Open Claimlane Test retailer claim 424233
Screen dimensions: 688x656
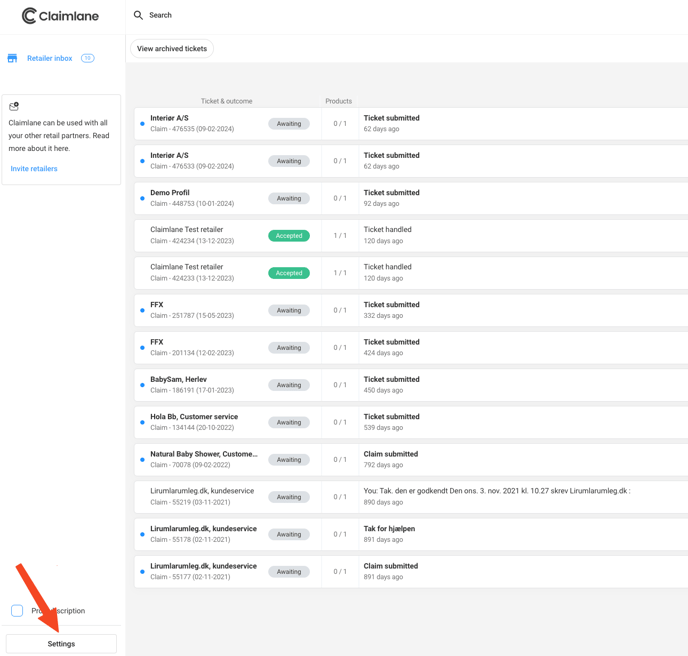pos(411,273)
